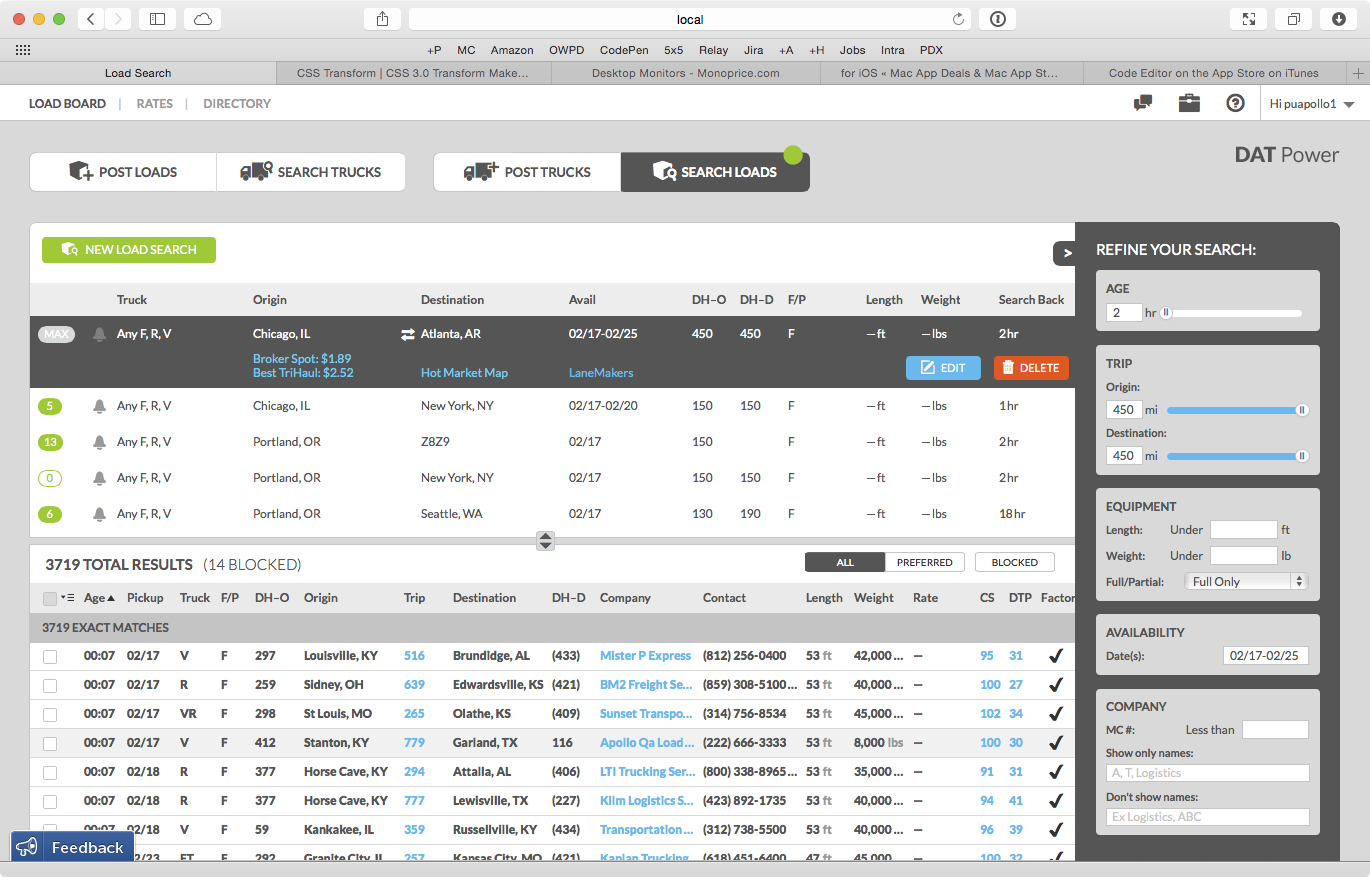Screen dimensions: 1370x877
Task: Sort results by Age column
Action: point(99,598)
